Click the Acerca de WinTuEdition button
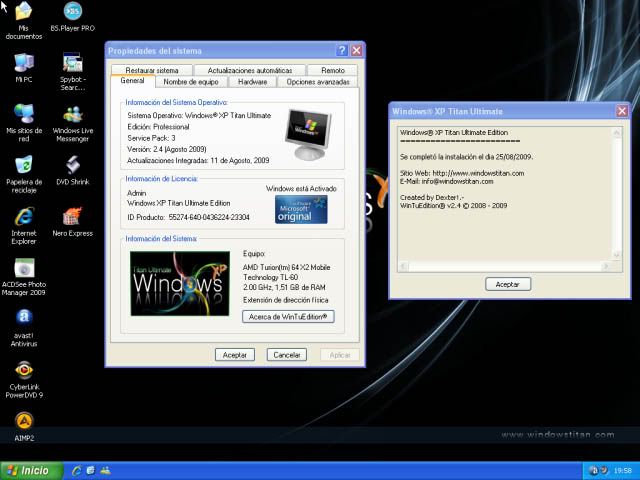The height and width of the screenshot is (480, 640). [288, 317]
